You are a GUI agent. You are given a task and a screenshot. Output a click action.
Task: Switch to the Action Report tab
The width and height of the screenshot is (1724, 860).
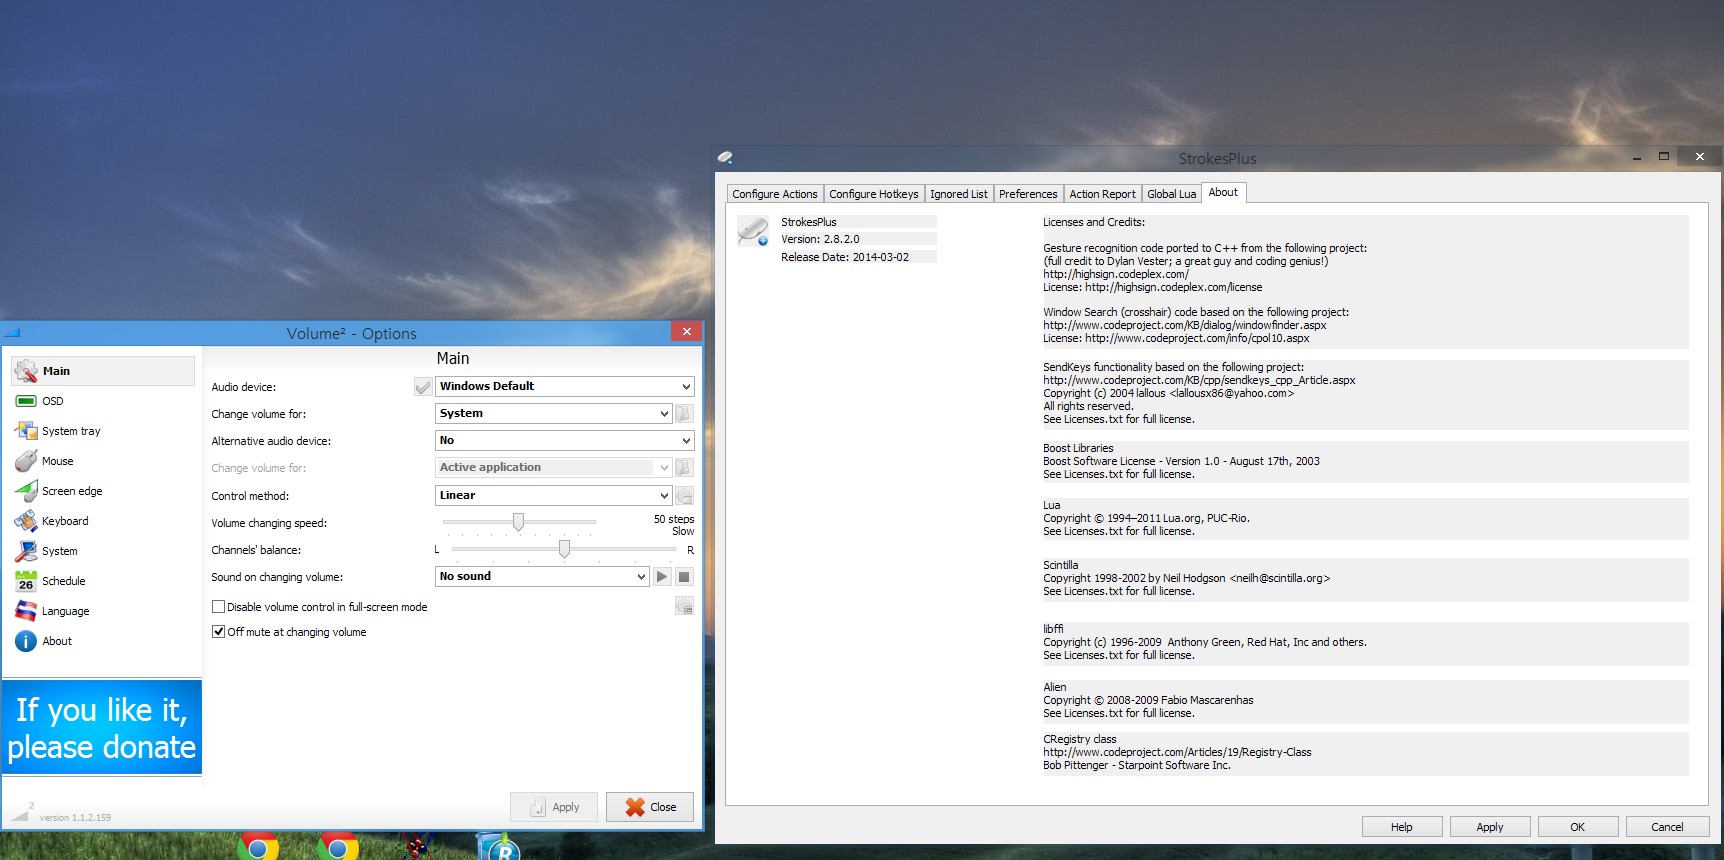click(x=1103, y=194)
